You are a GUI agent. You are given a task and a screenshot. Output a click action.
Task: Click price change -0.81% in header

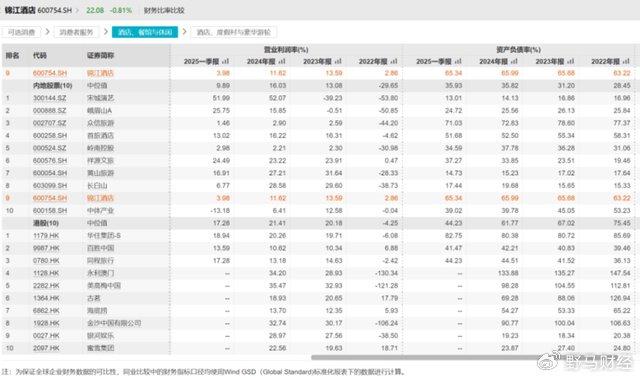[121, 10]
